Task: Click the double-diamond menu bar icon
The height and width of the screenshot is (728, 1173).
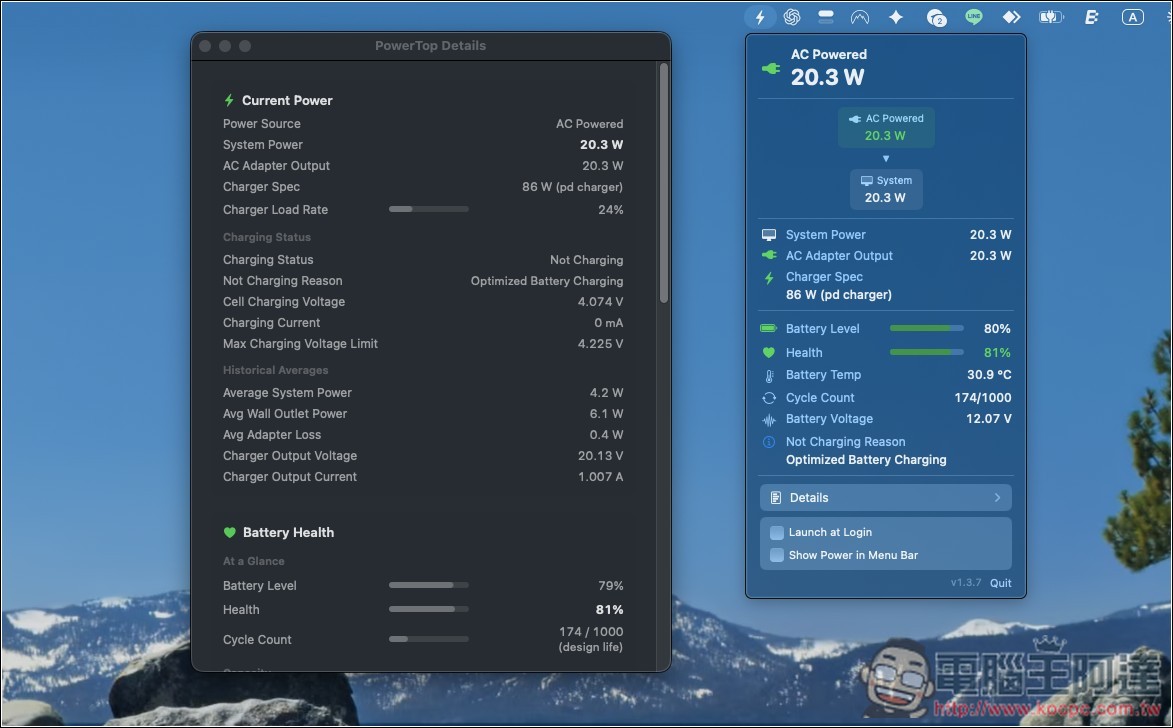Action: [x=1011, y=16]
